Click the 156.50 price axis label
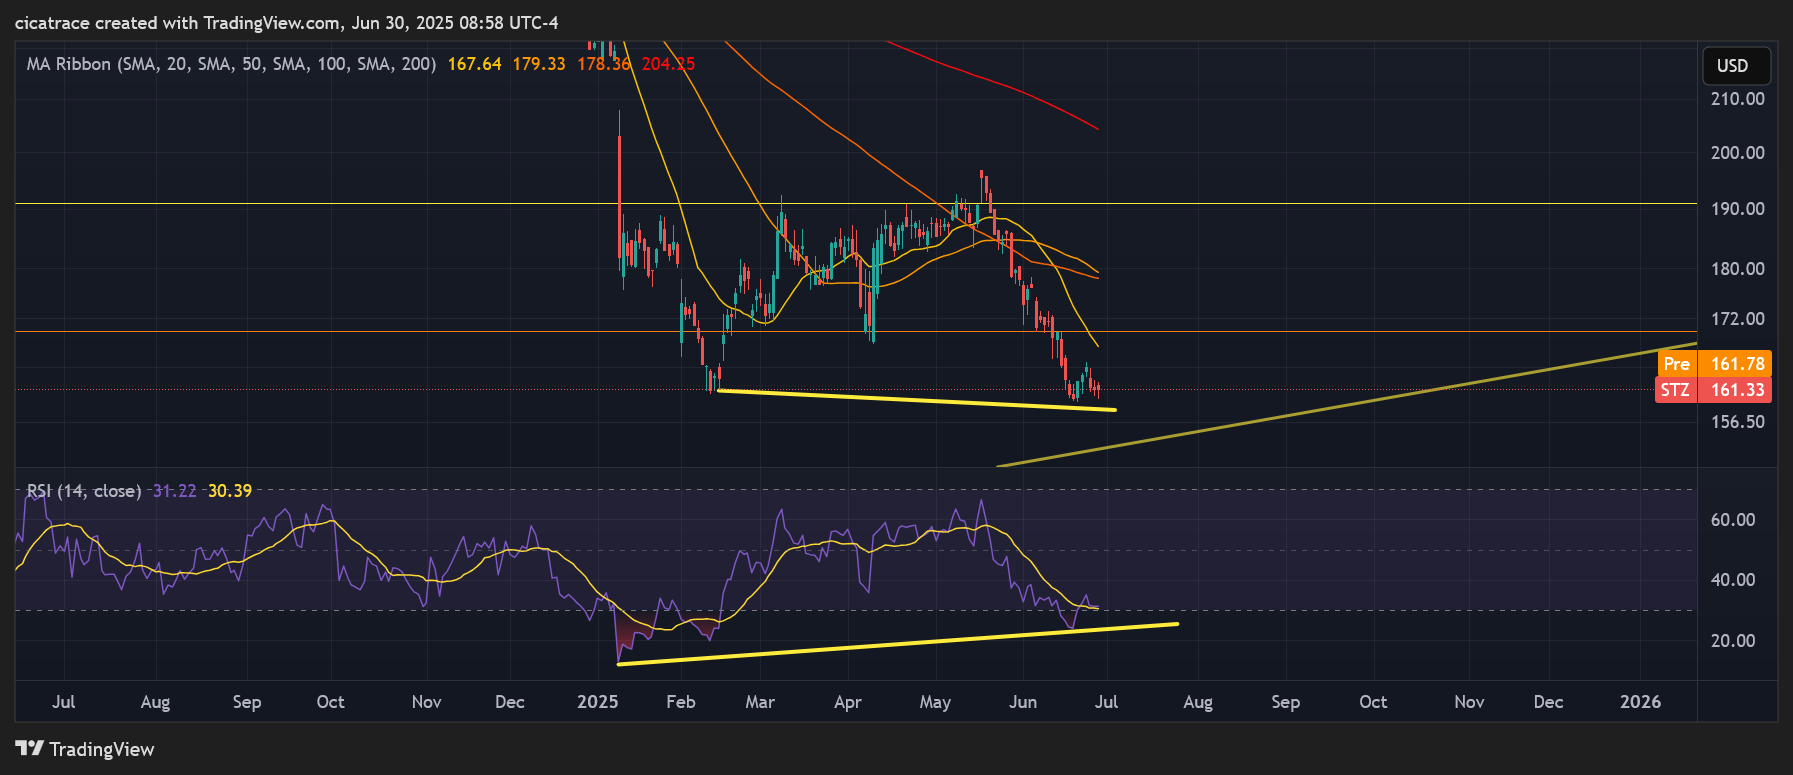This screenshot has width=1793, height=775. point(1737,422)
